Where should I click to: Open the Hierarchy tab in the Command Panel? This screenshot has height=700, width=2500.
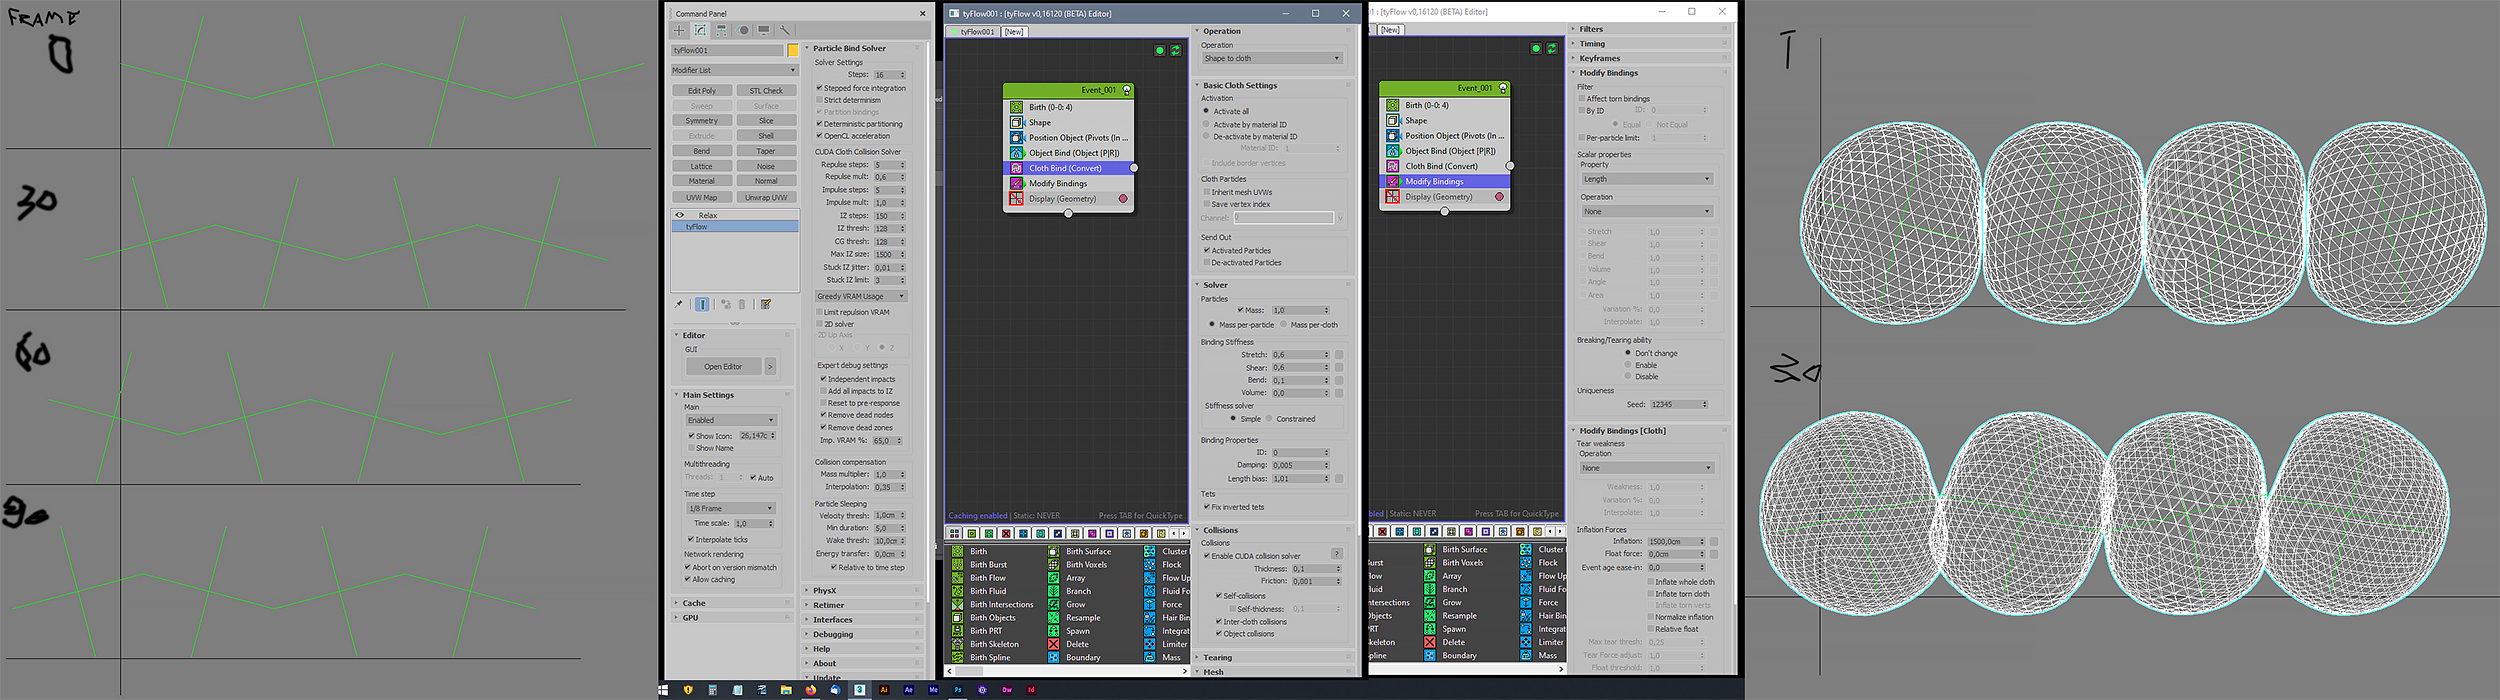pyautogui.click(x=721, y=30)
